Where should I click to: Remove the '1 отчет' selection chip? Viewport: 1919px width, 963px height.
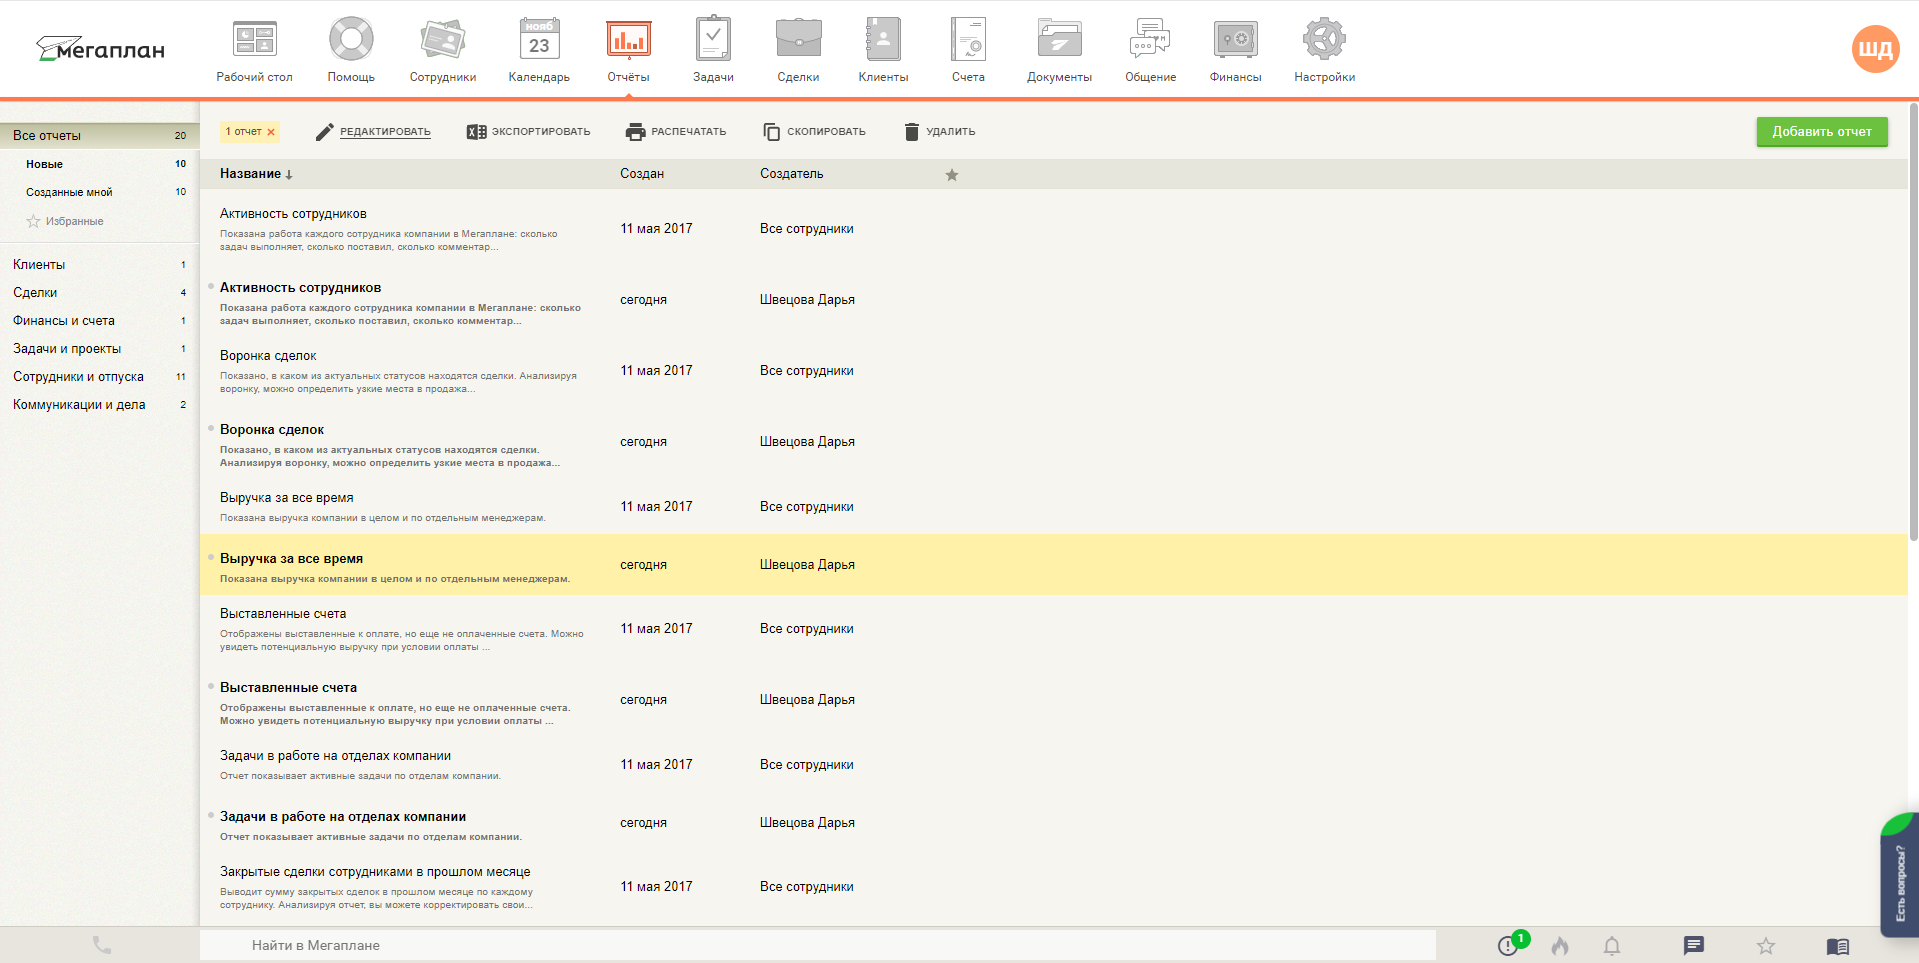[271, 132]
